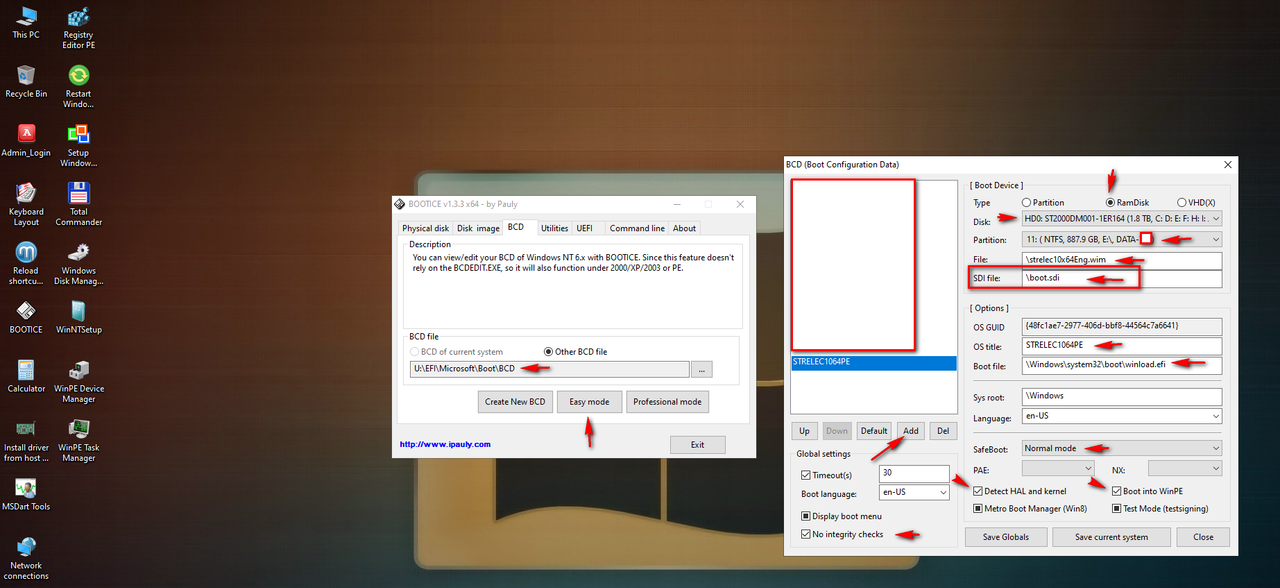The width and height of the screenshot is (1280, 588).
Task: Browse for BCD file with ... button
Action: (x=702, y=370)
